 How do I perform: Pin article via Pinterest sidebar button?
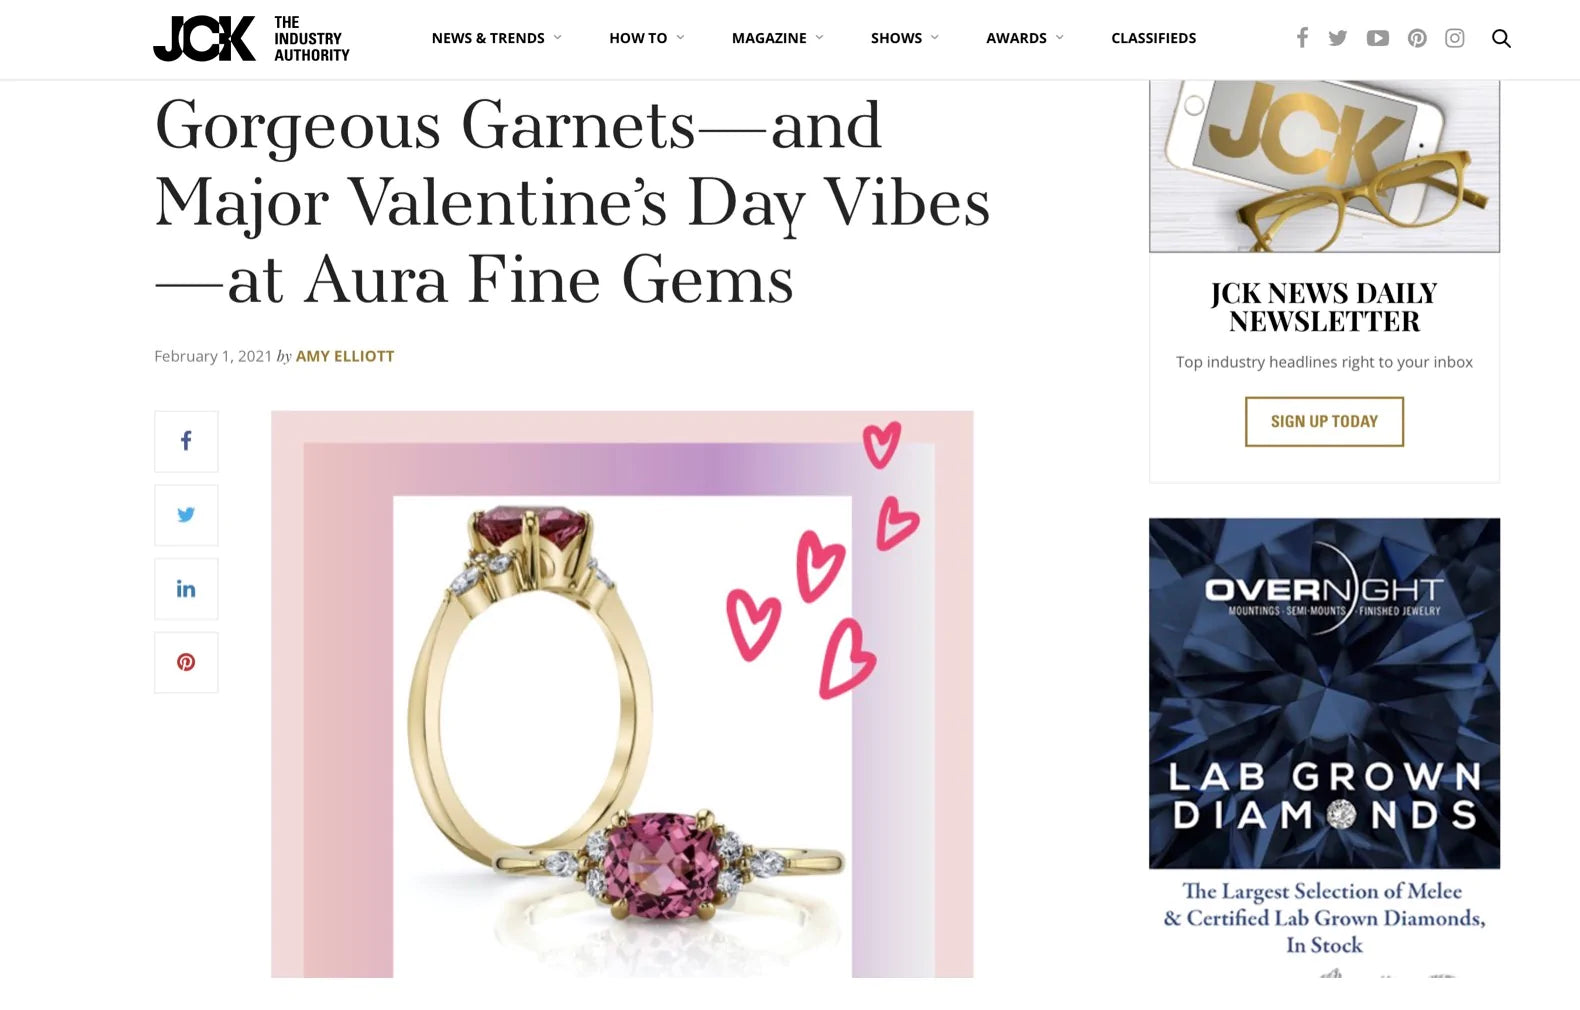click(186, 662)
